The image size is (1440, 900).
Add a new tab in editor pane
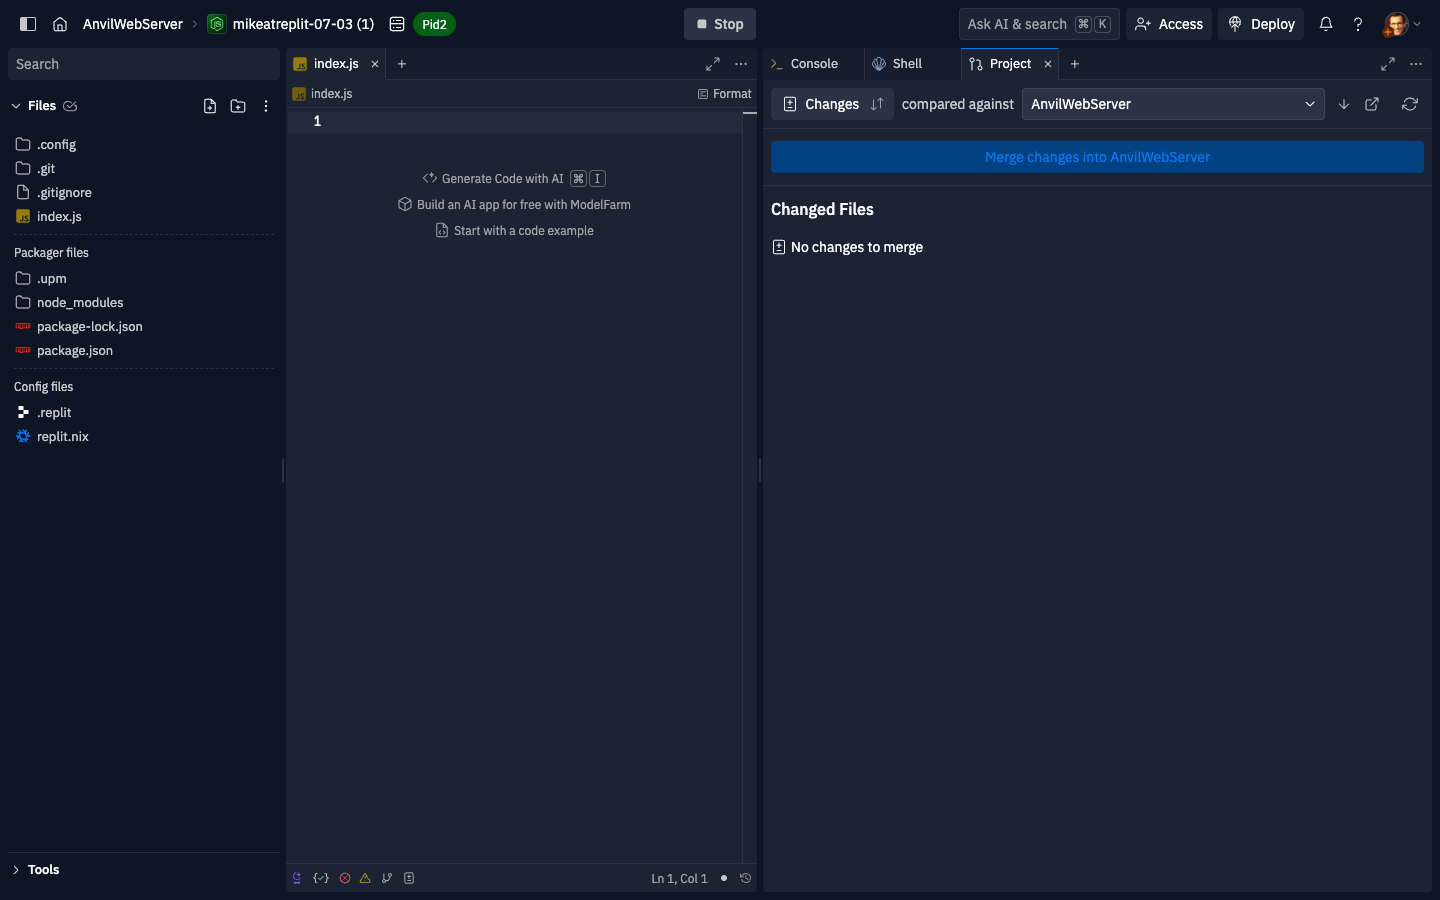[x=402, y=64]
